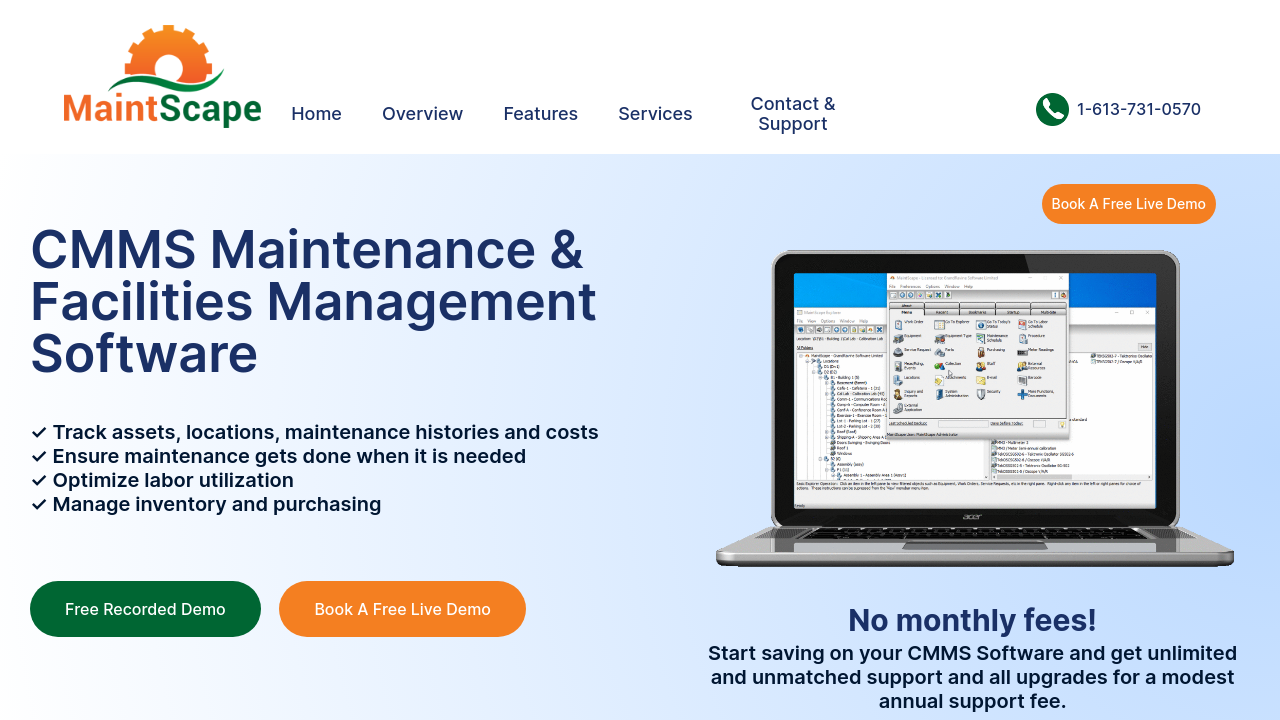
Task: Open the Features navigation item
Action: (540, 114)
